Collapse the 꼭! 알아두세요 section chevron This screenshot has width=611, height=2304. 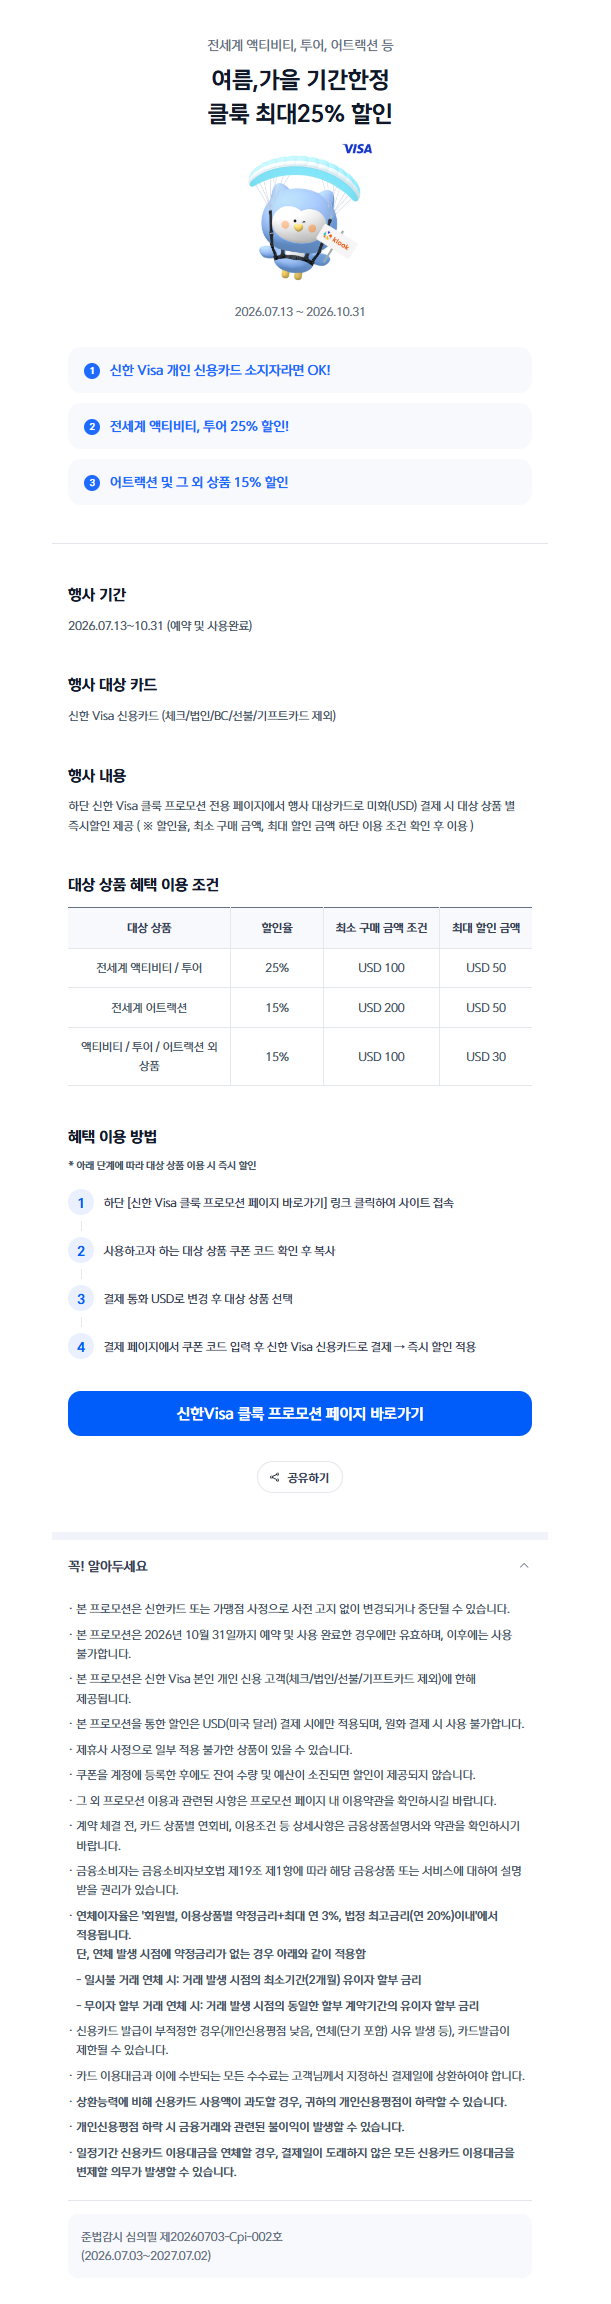pyautogui.click(x=524, y=1565)
